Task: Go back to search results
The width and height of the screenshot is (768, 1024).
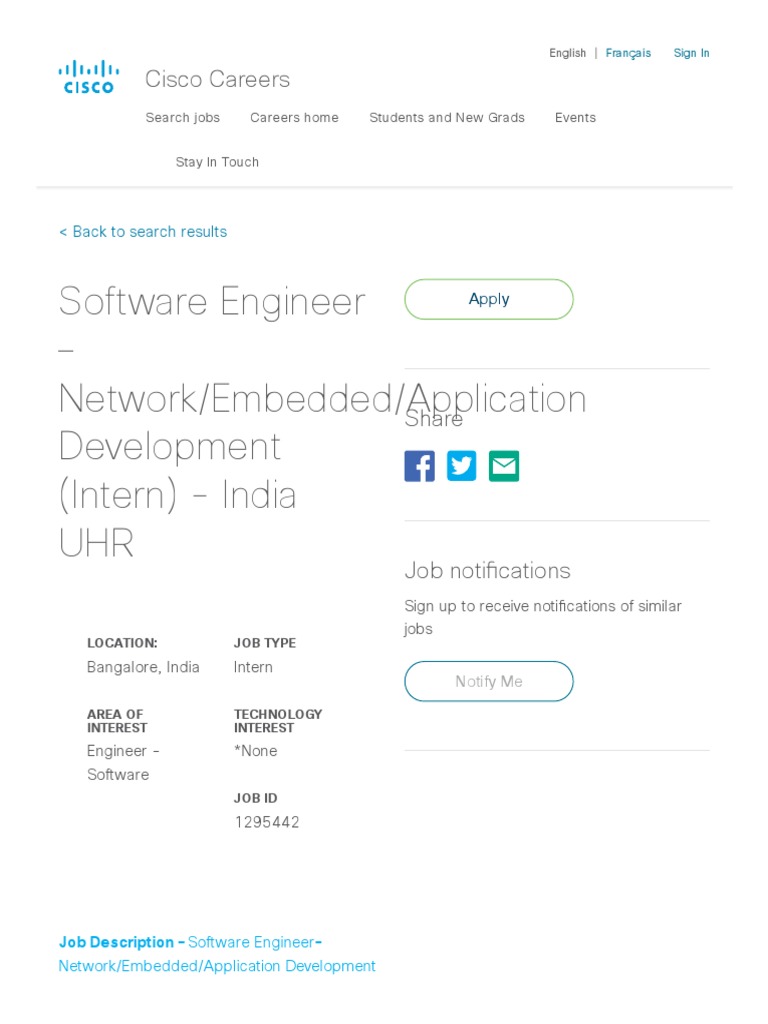Action: (x=143, y=232)
